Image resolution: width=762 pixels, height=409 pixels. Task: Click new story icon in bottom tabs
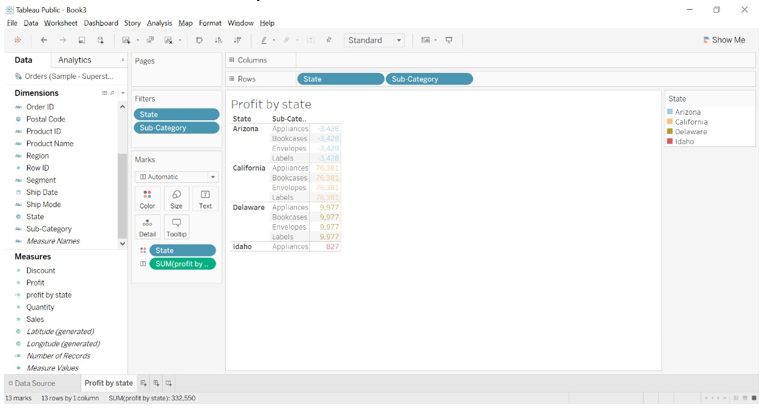point(169,383)
